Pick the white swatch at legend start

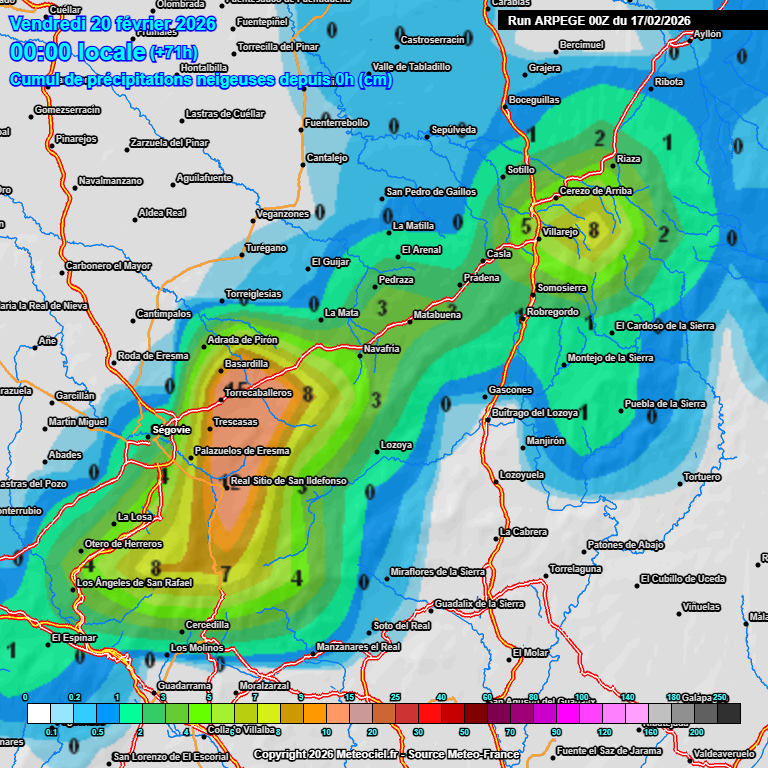tap(39, 713)
